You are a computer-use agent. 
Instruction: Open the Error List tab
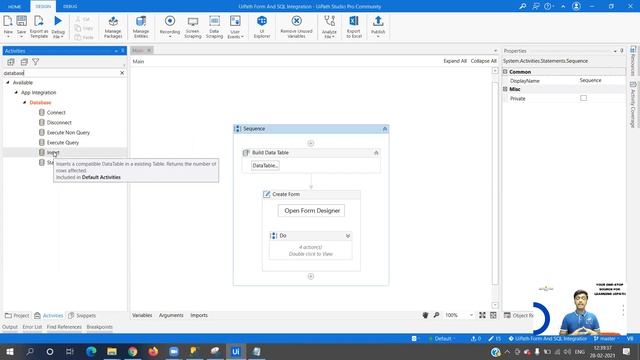click(32, 327)
